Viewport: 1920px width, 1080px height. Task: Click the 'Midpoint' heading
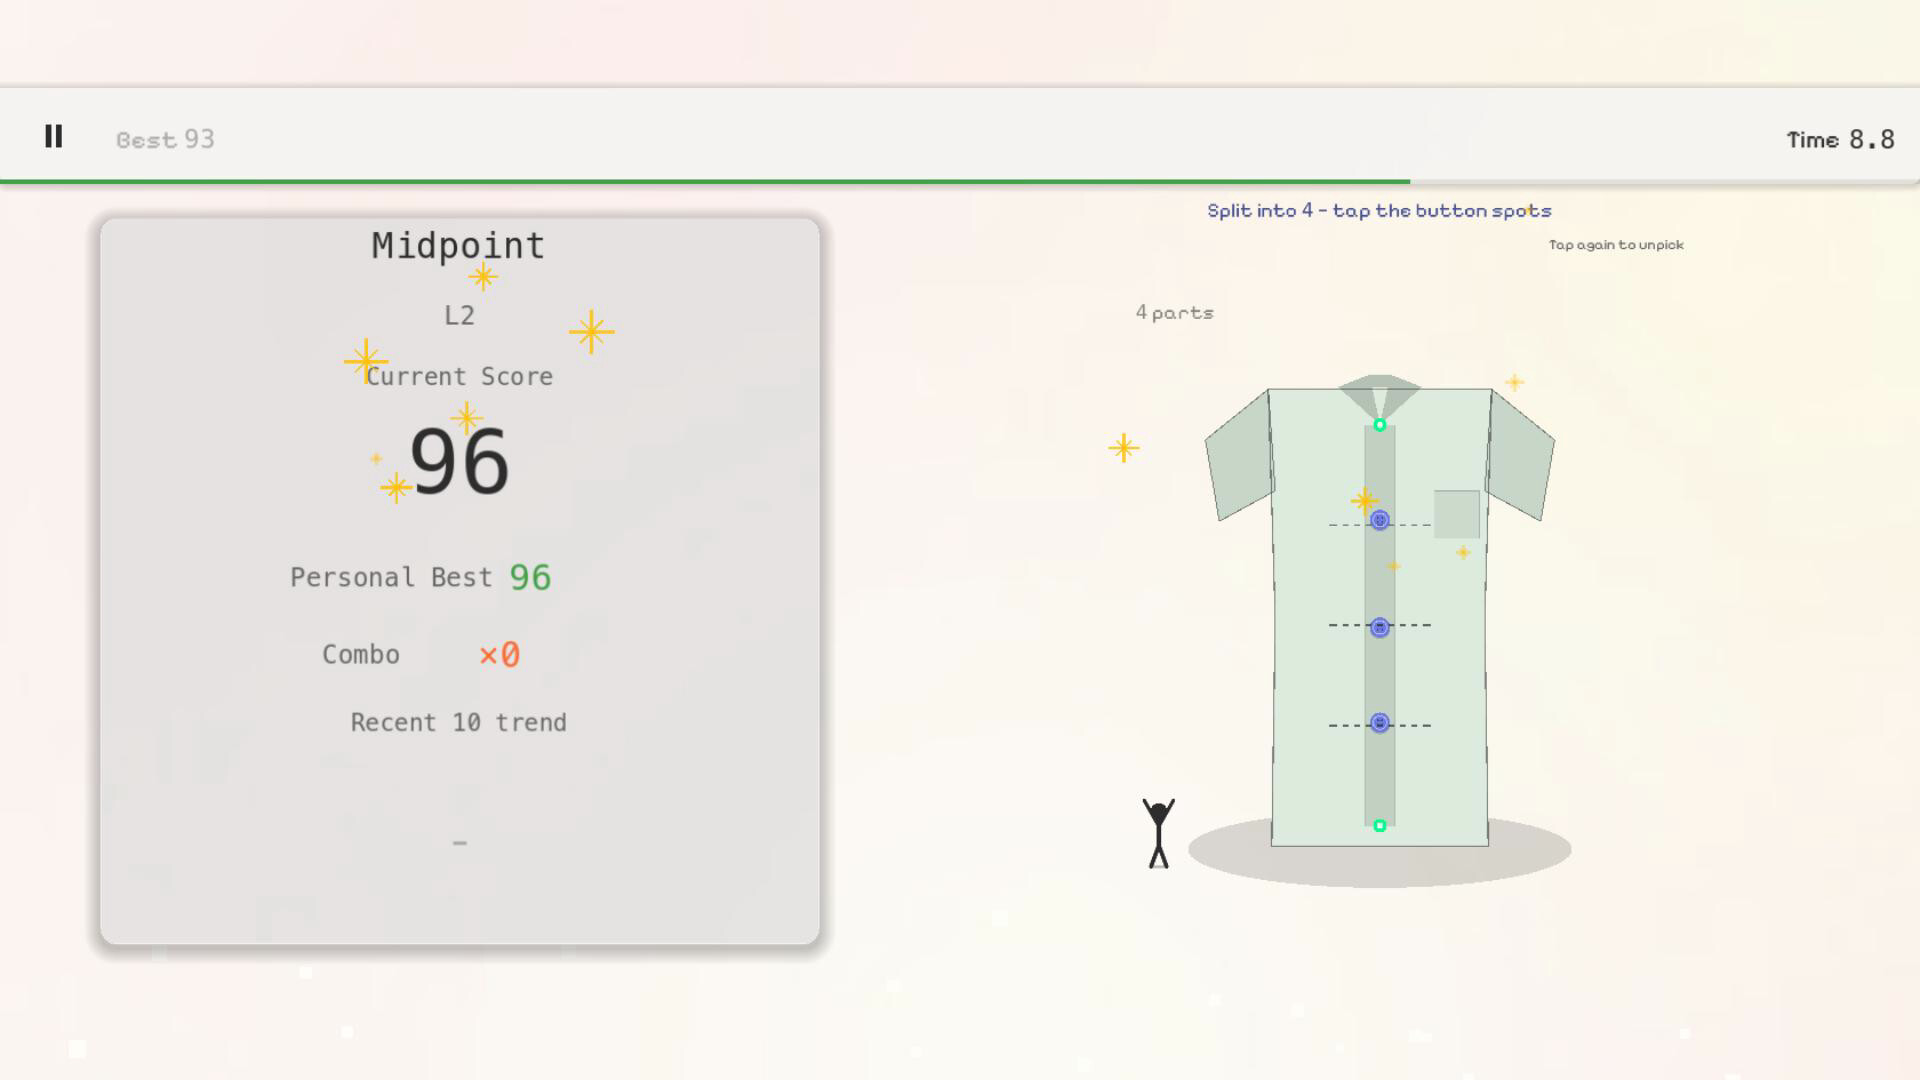coord(458,245)
